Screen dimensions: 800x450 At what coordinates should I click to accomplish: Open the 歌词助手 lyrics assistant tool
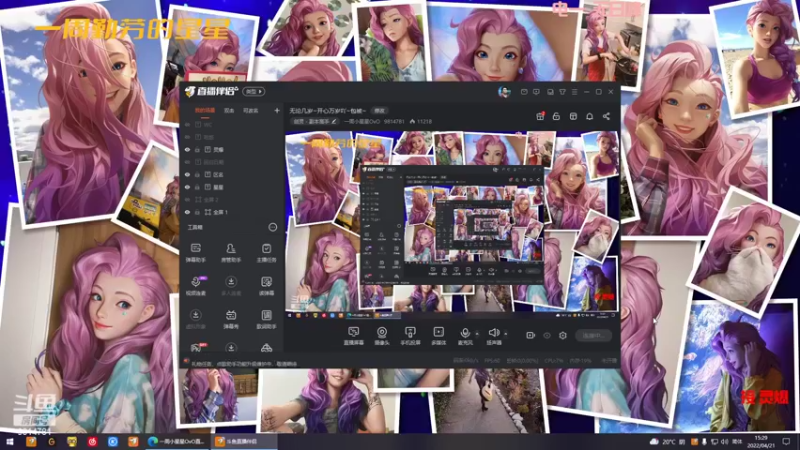[x=266, y=319]
